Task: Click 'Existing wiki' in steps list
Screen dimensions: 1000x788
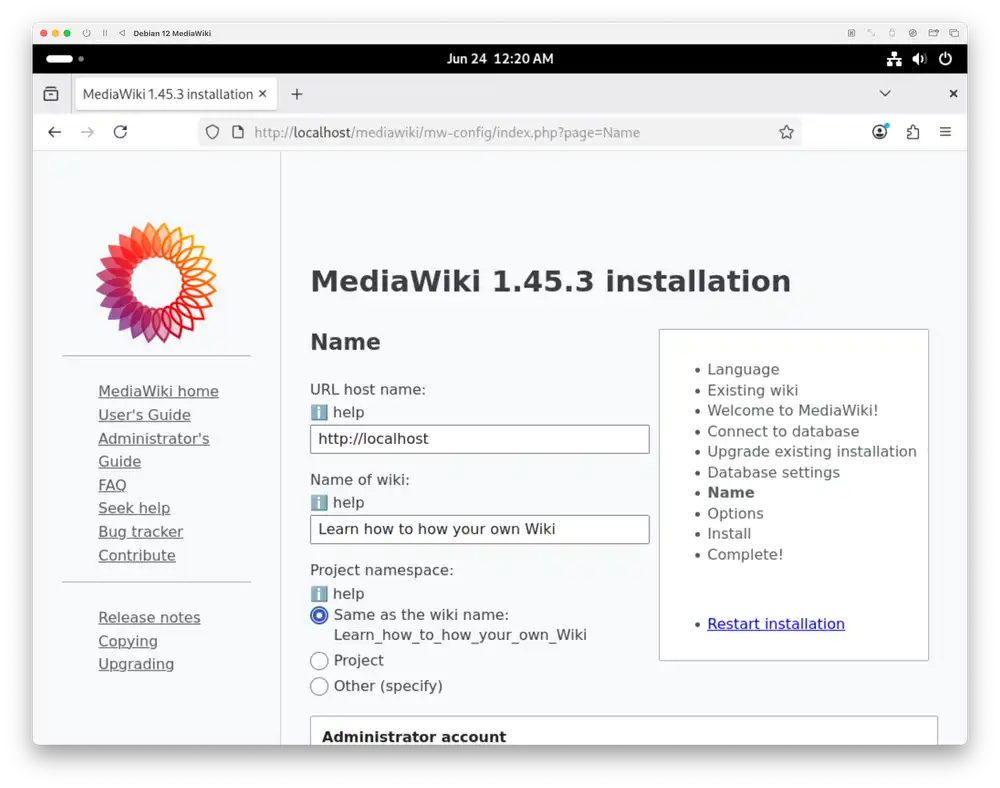Action: tap(753, 390)
